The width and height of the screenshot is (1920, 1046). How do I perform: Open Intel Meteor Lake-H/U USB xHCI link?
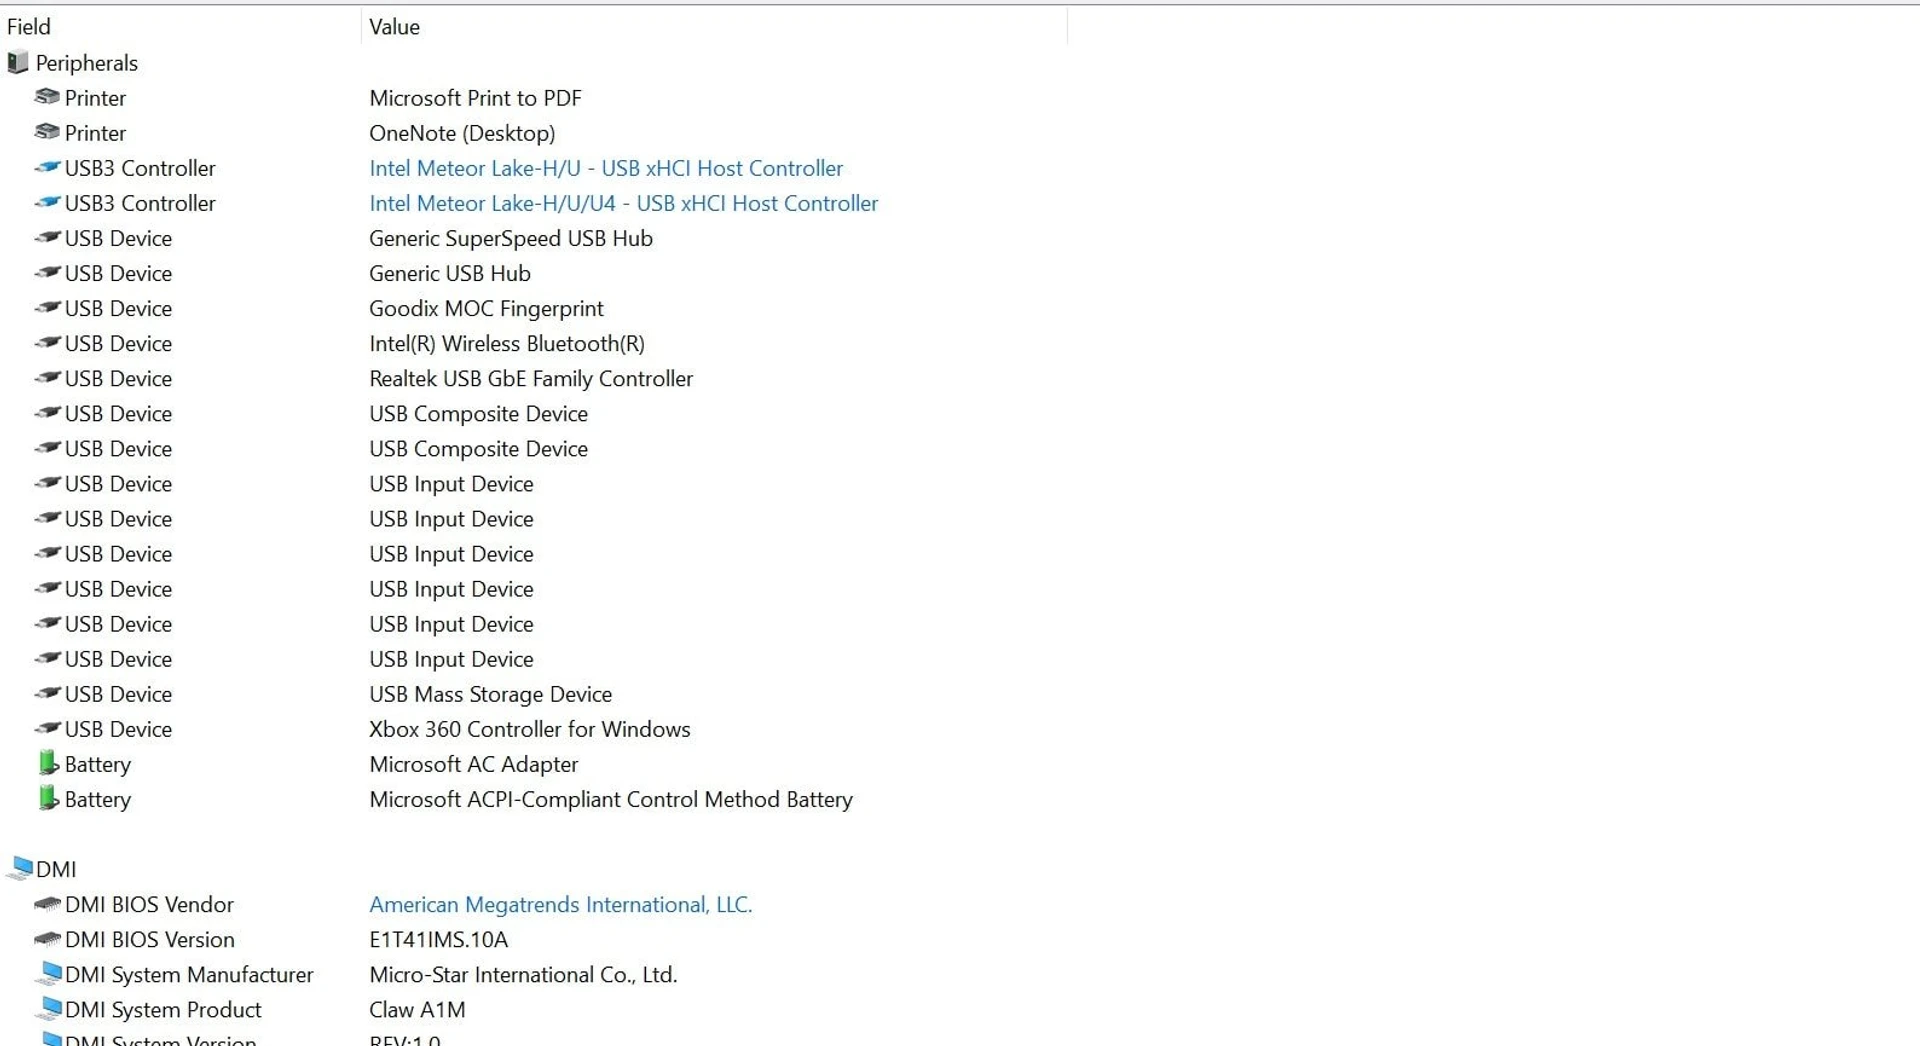tap(606, 168)
